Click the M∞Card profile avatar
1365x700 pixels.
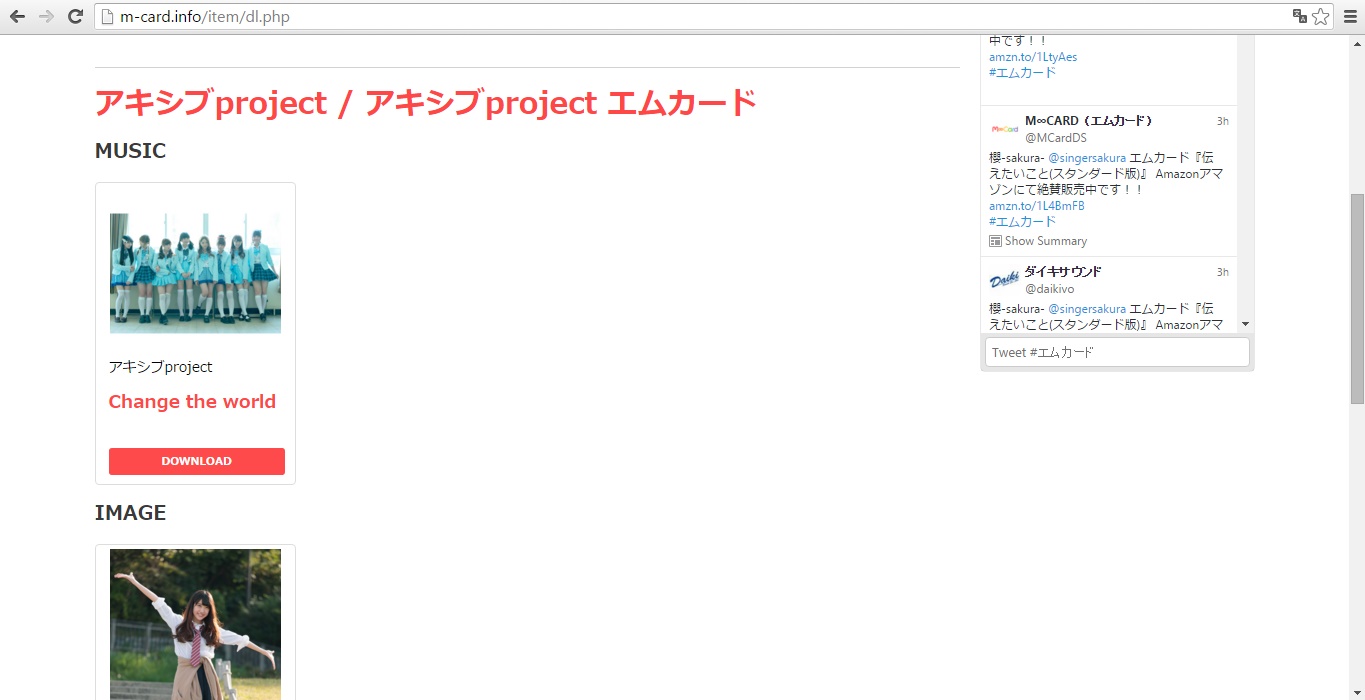click(x=1004, y=129)
